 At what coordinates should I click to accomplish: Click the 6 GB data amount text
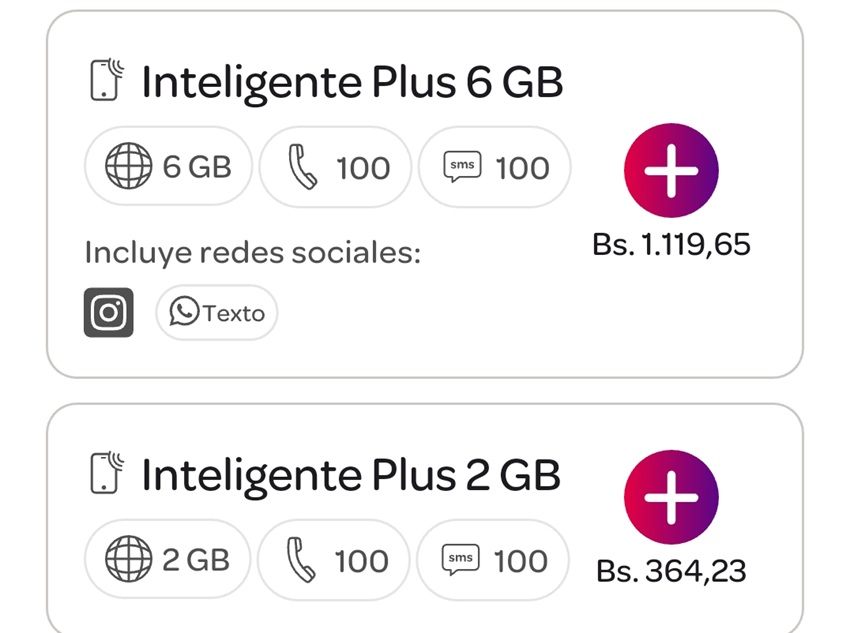197,167
